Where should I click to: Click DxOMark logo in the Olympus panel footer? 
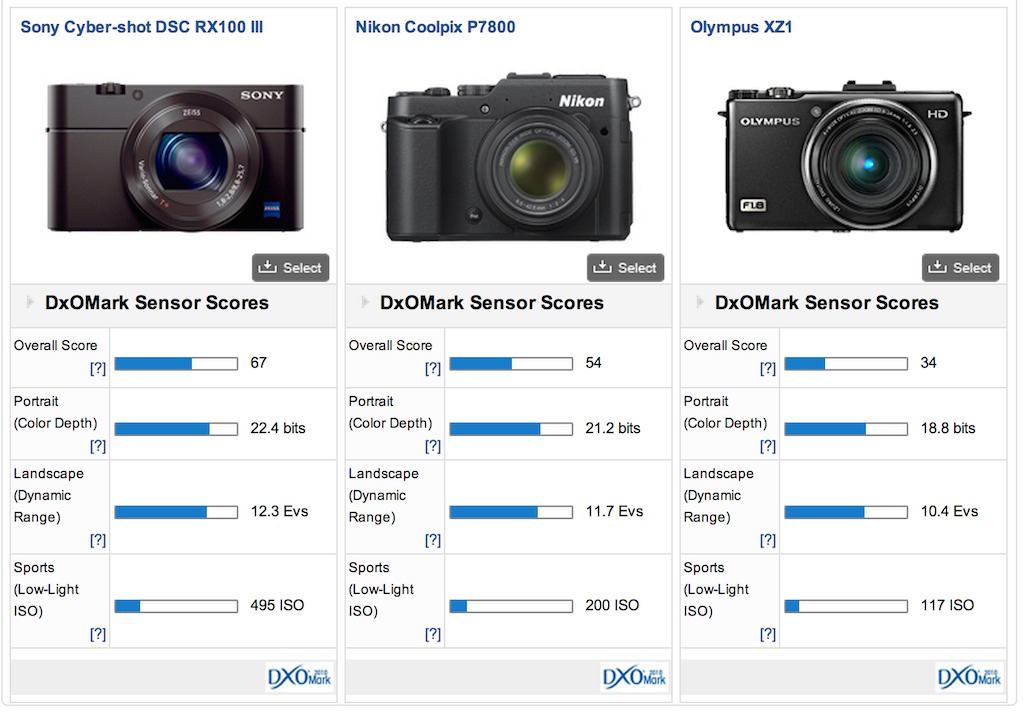[x=970, y=677]
